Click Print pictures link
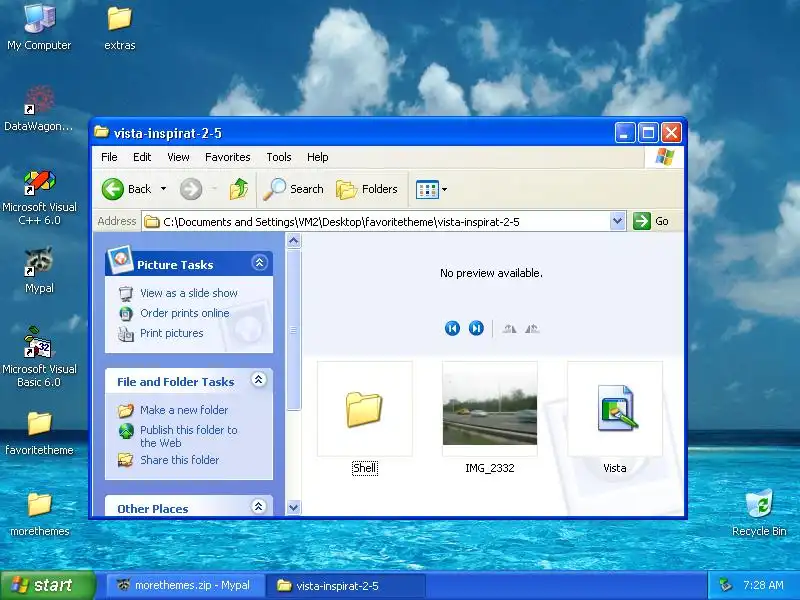The height and width of the screenshot is (600, 800). (171, 333)
